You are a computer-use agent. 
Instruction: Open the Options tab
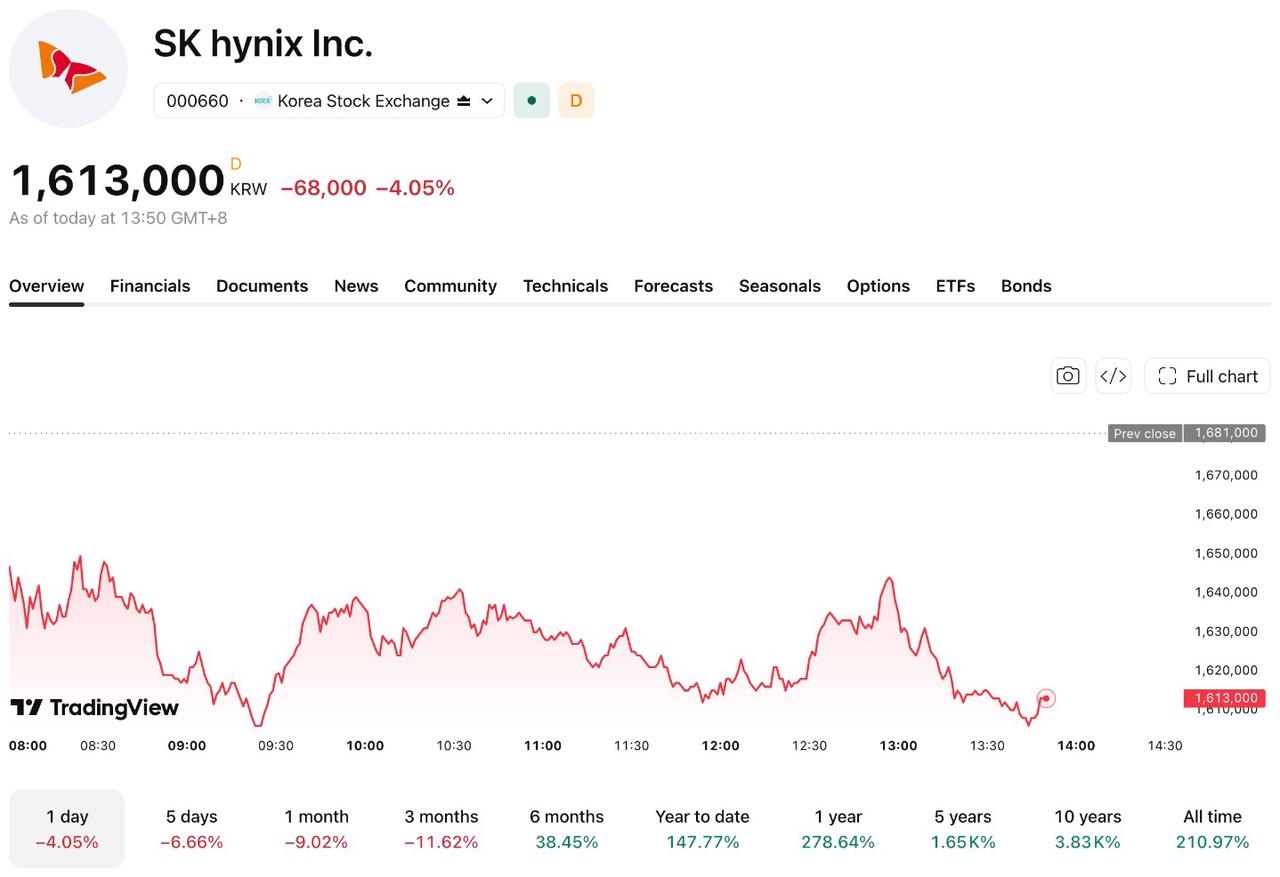click(x=878, y=286)
